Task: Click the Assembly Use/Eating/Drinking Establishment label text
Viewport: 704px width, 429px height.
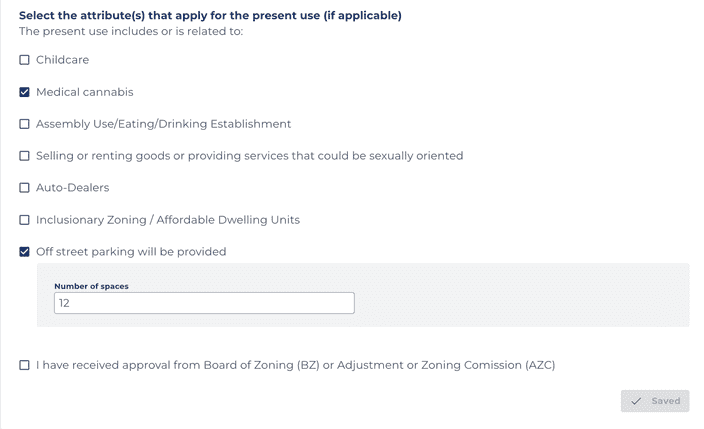Action: pos(163,124)
